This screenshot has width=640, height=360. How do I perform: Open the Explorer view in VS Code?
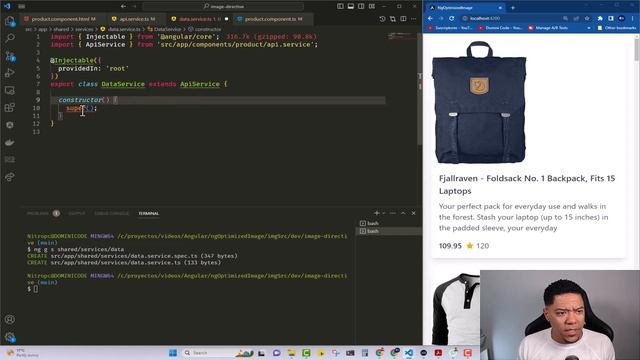(10, 21)
